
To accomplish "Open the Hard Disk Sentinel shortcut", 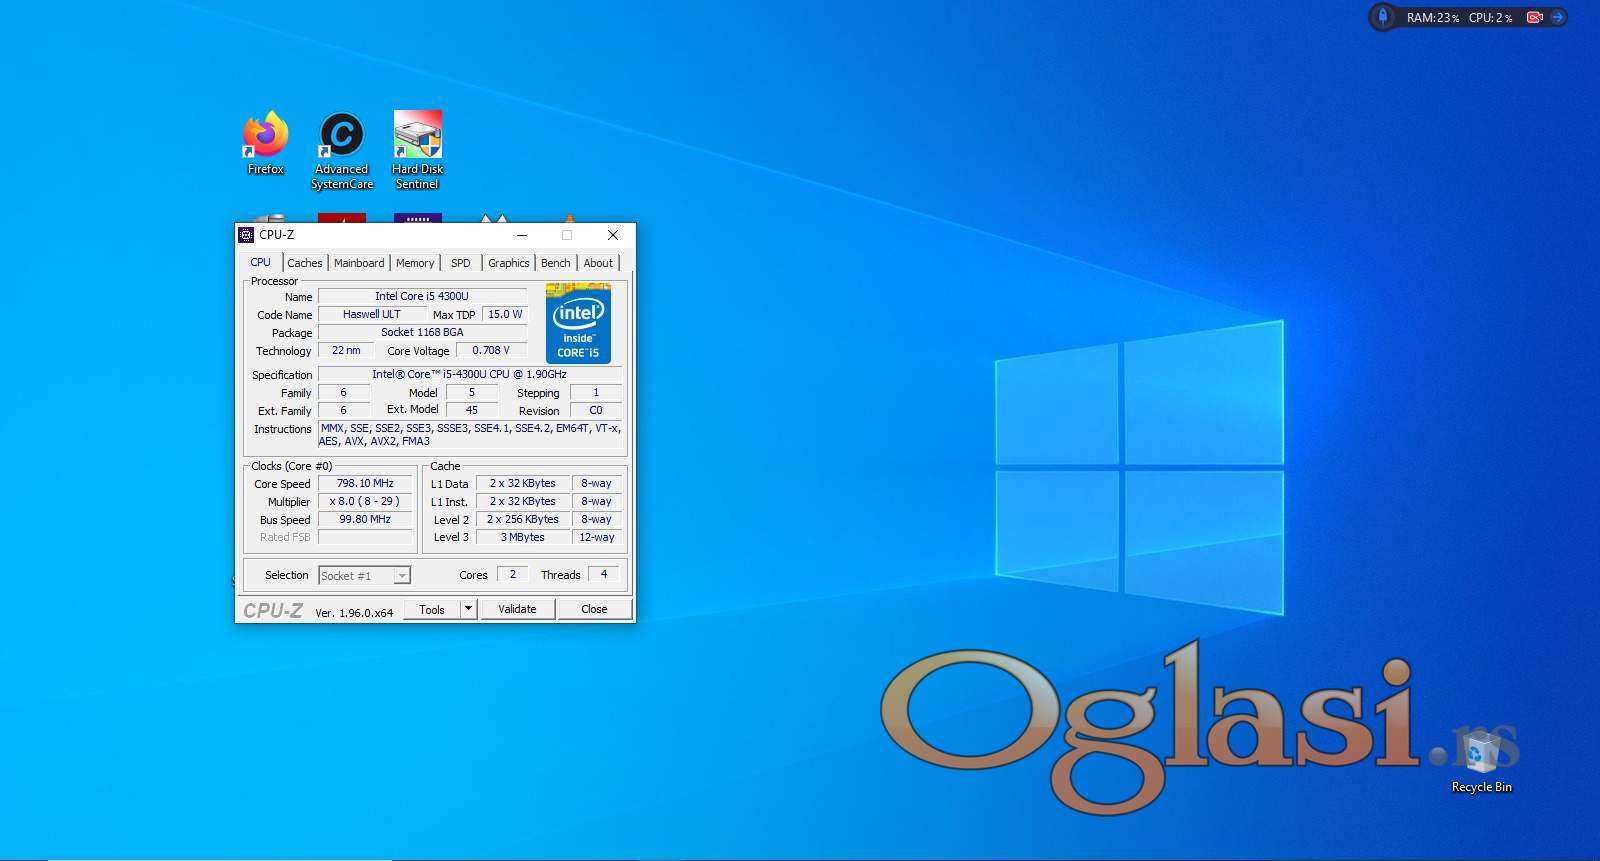I will pyautogui.click(x=417, y=138).
